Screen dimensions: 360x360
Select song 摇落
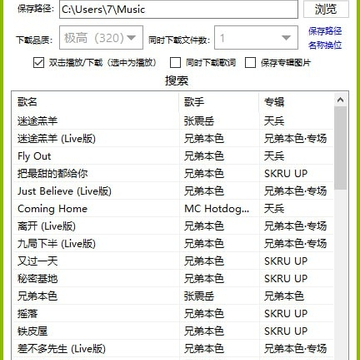click(28, 314)
